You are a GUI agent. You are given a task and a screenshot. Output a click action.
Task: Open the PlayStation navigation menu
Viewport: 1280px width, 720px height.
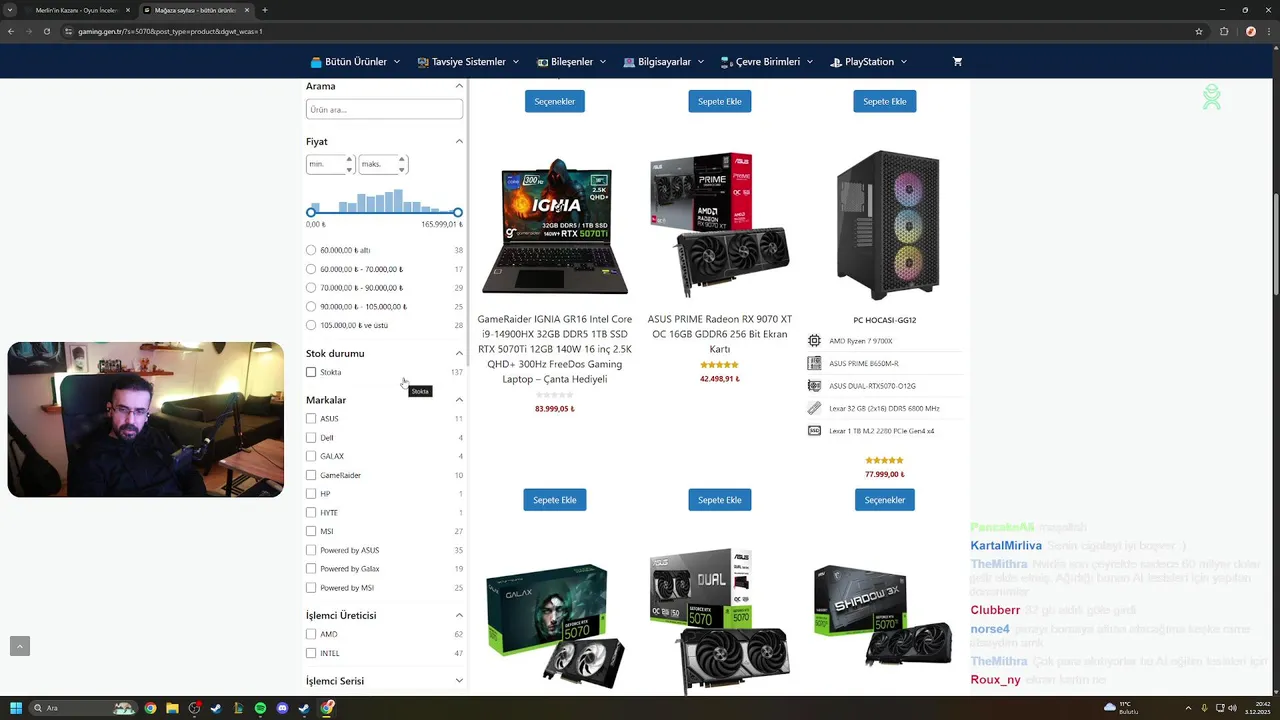click(x=869, y=62)
